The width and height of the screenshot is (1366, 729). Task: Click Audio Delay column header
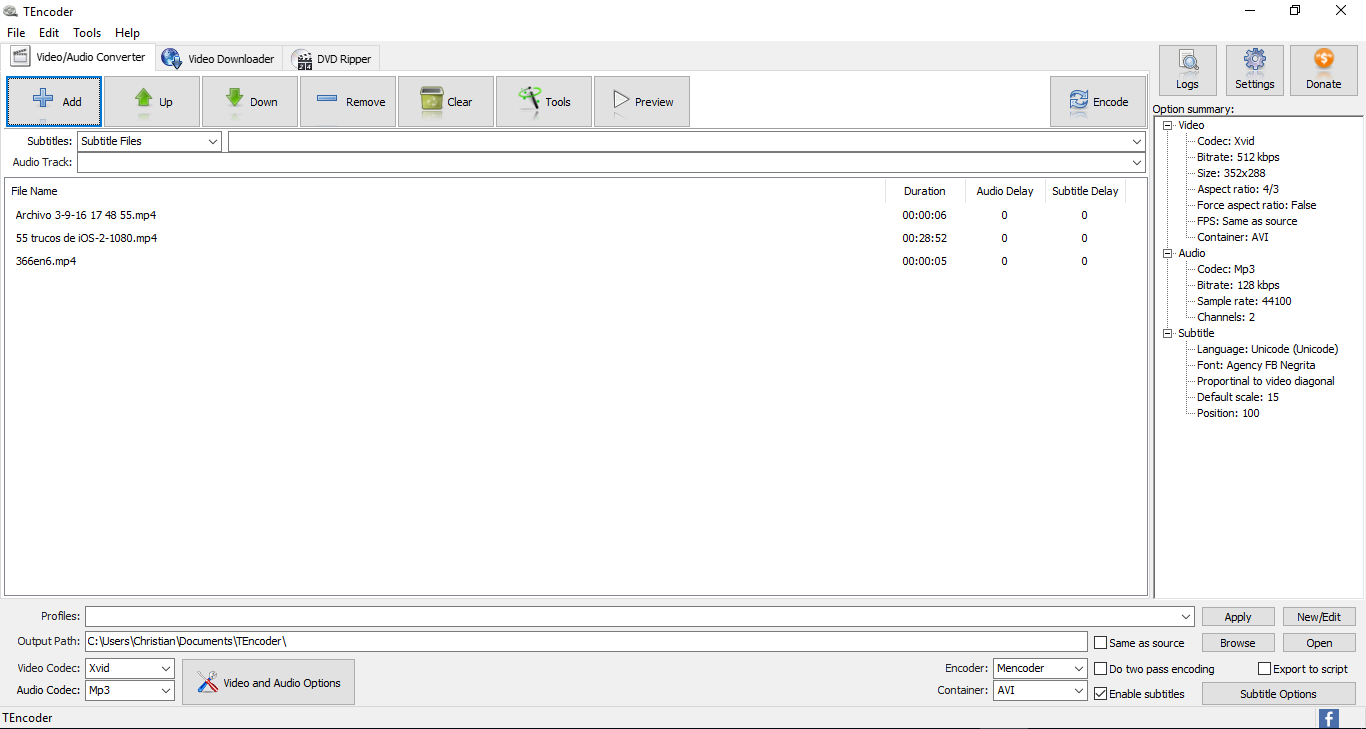click(x=1005, y=191)
